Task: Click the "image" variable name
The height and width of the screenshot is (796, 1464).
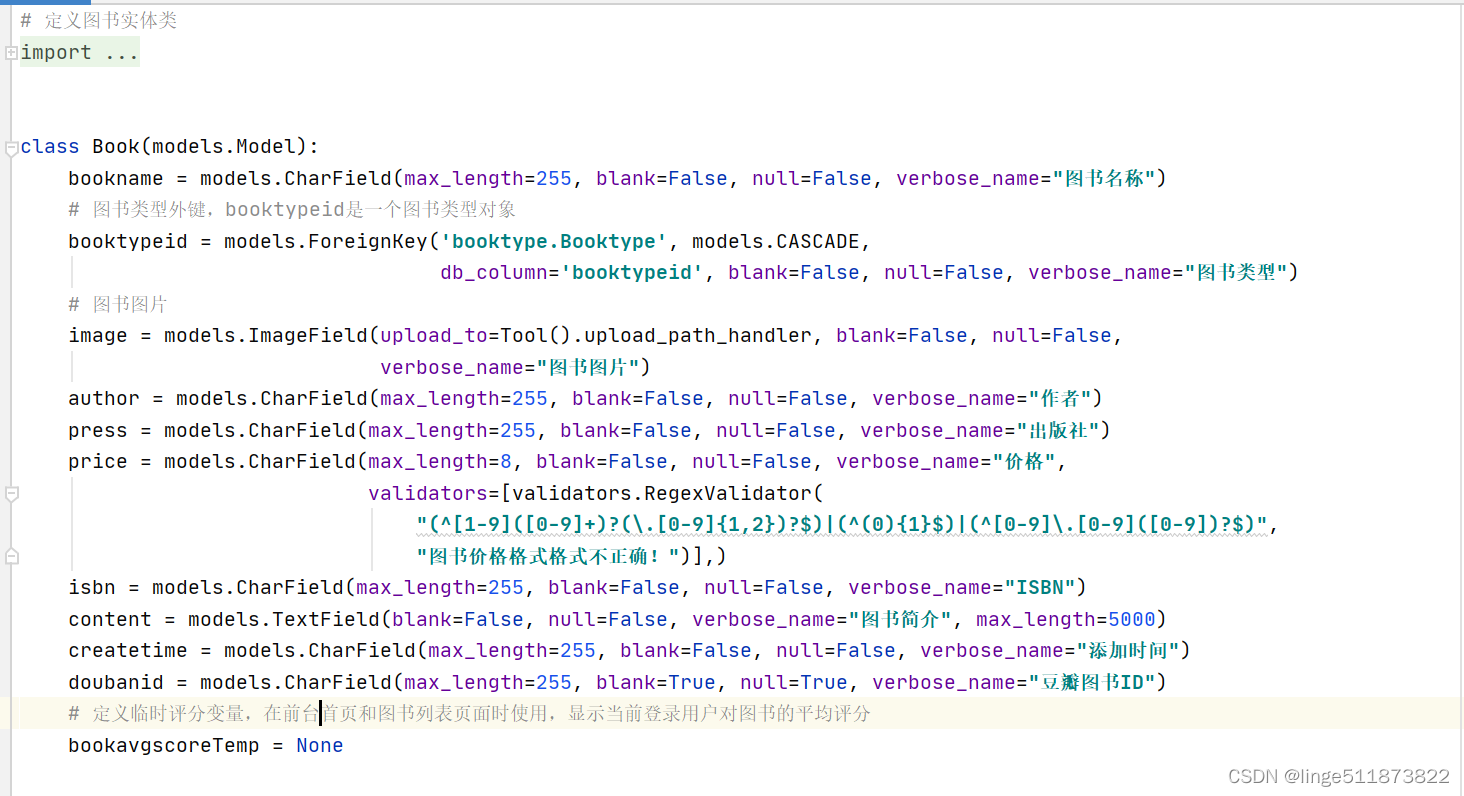Action: 98,335
